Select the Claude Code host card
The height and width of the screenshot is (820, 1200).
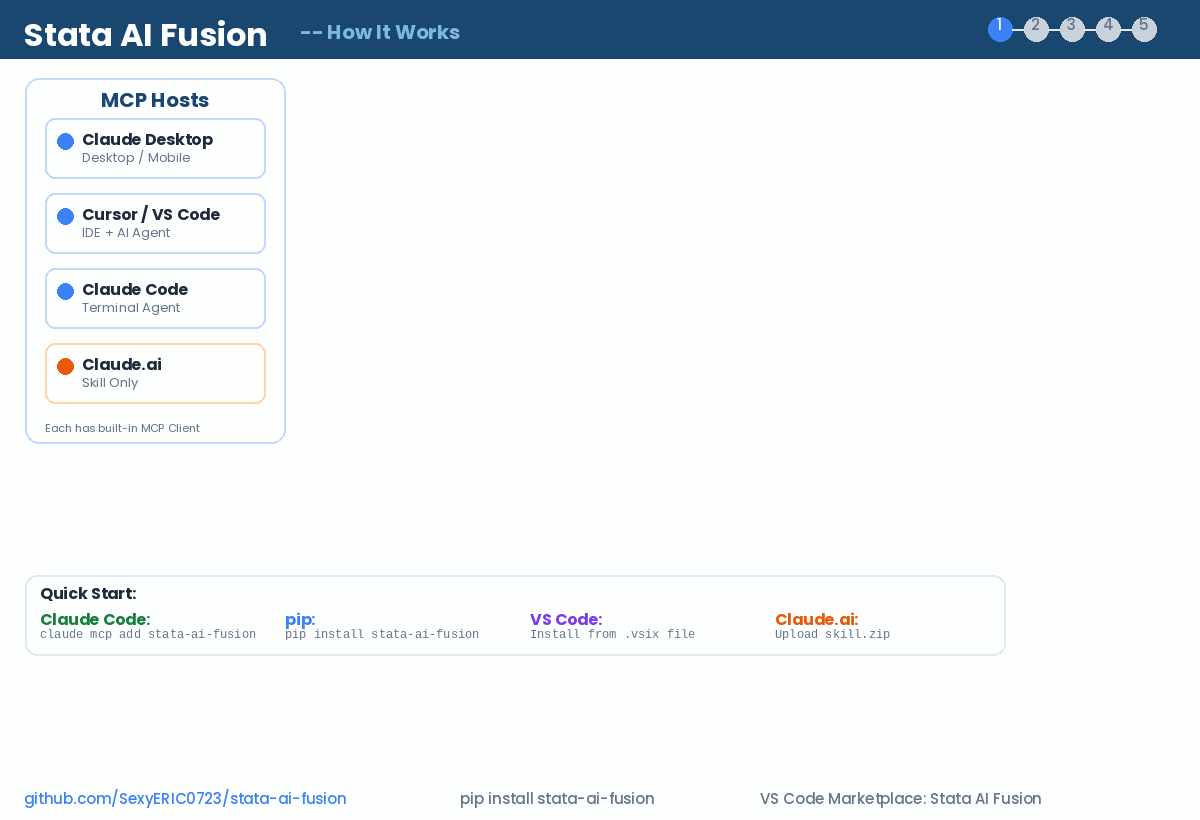(x=155, y=298)
